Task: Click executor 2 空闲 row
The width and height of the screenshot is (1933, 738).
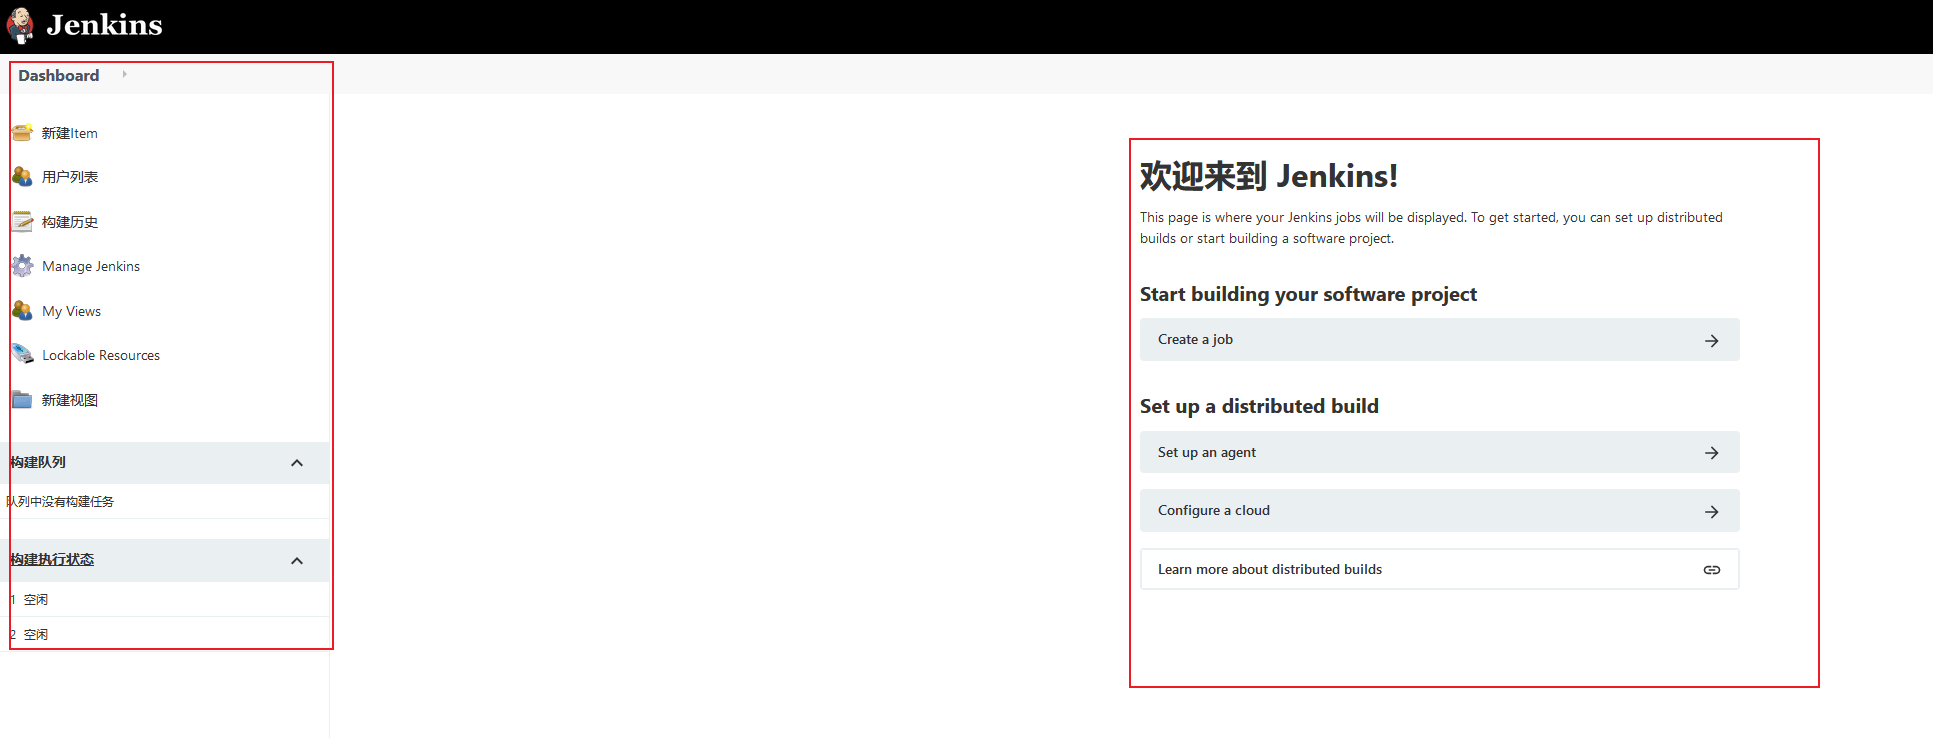Action: click(165, 634)
